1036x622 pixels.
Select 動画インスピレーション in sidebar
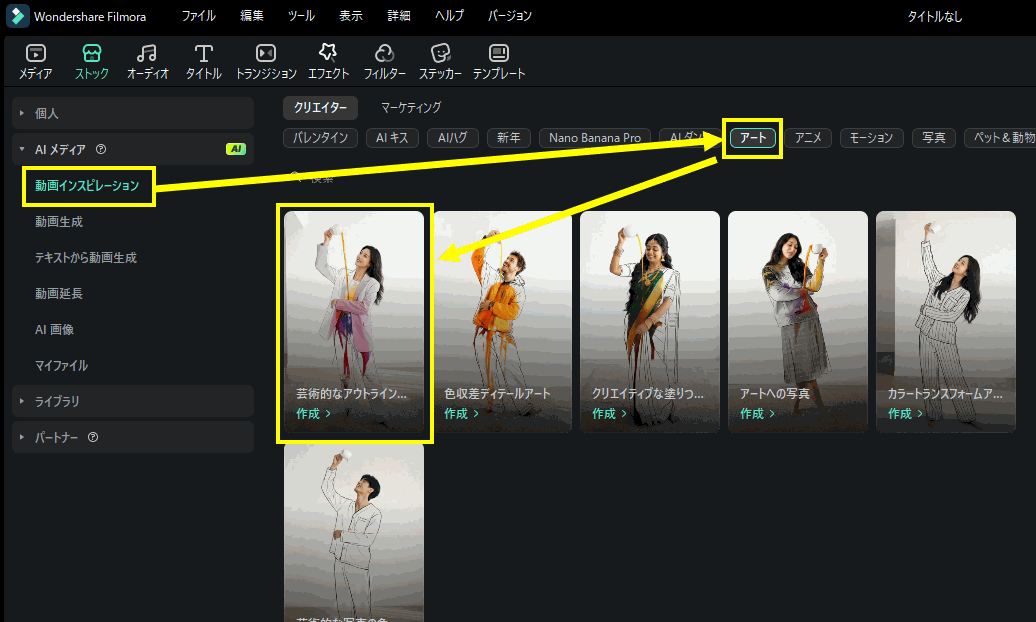pos(87,186)
